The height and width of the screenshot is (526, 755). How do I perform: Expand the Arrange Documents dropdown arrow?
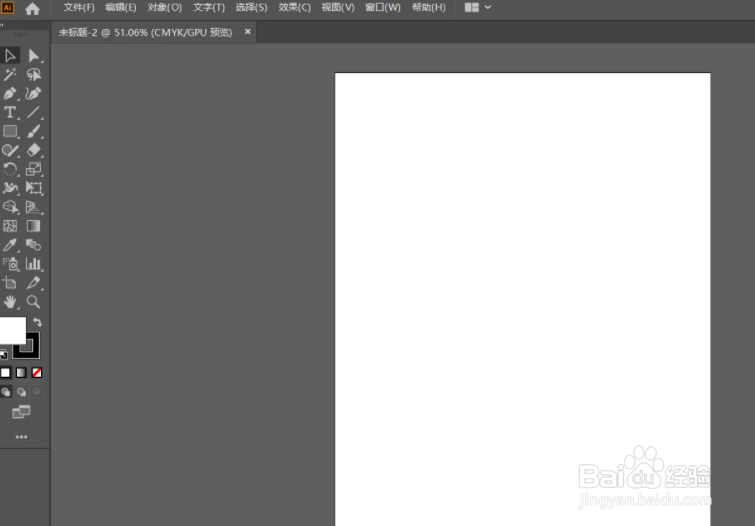point(488,7)
